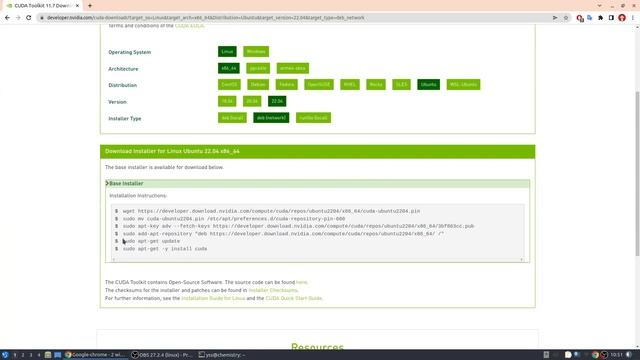Screen dimensions: 640x360
Task: Pick deb (local) installer type
Action: point(232,118)
